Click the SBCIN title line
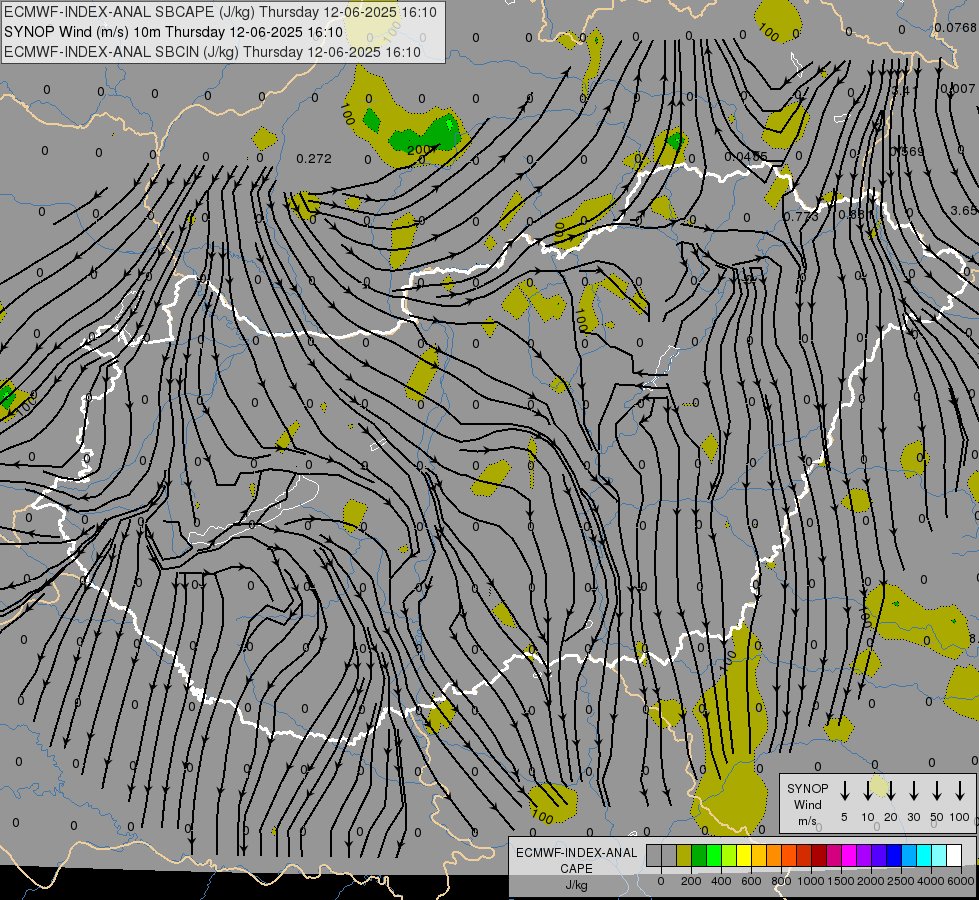The image size is (979, 900). [x=212, y=52]
